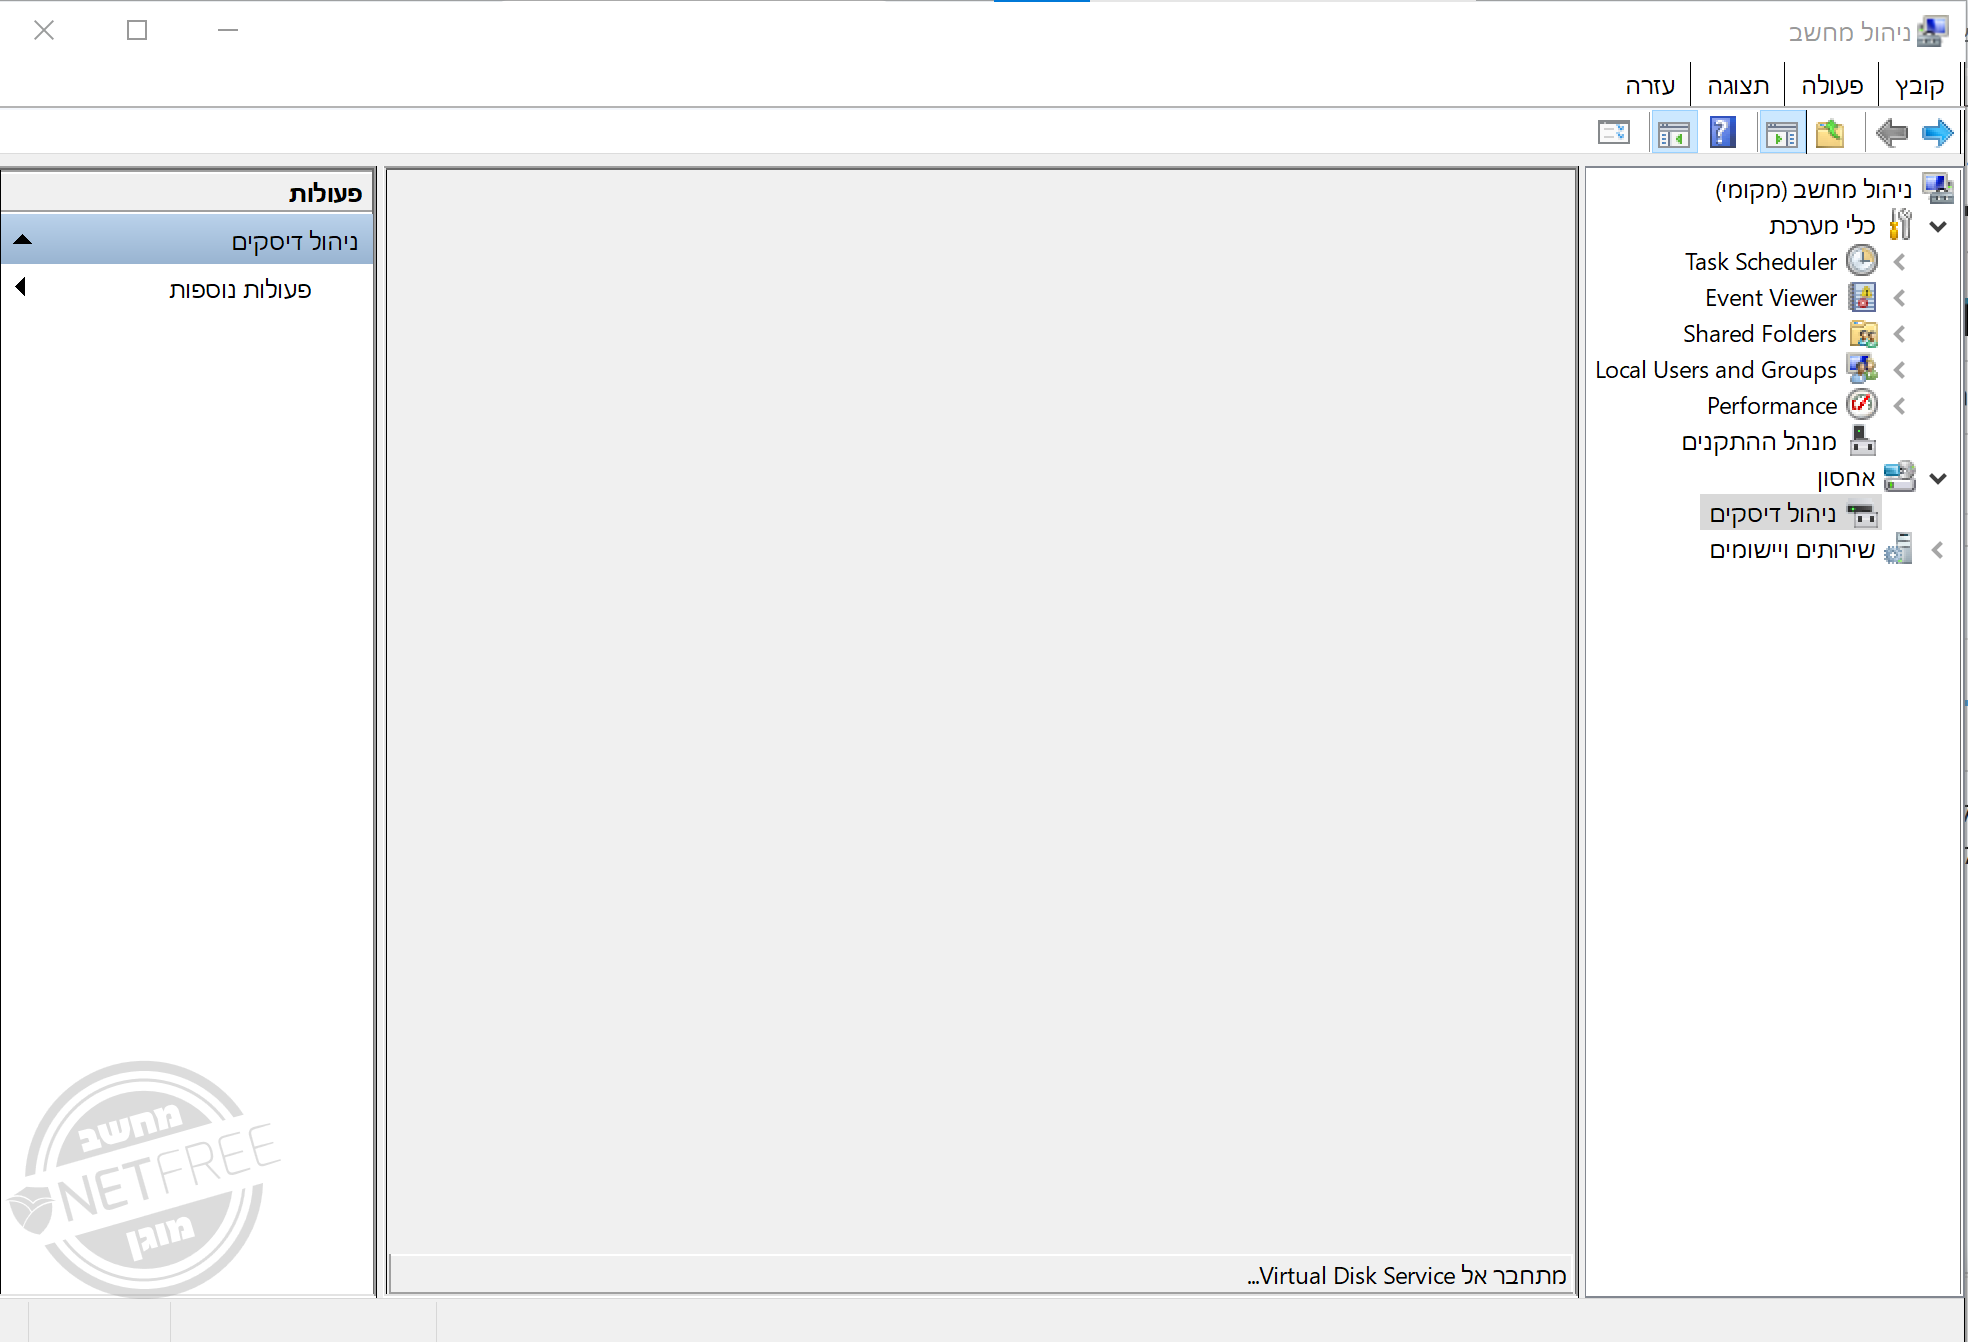
Task: Open the תצוגה menu
Action: click(x=1737, y=86)
